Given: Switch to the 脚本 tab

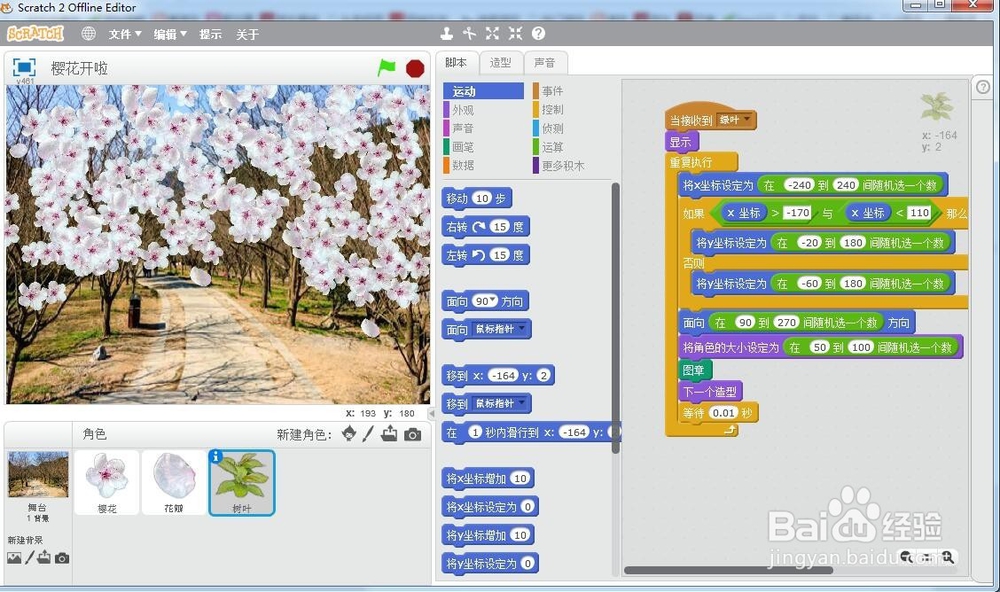Looking at the screenshot, I should tap(456, 63).
